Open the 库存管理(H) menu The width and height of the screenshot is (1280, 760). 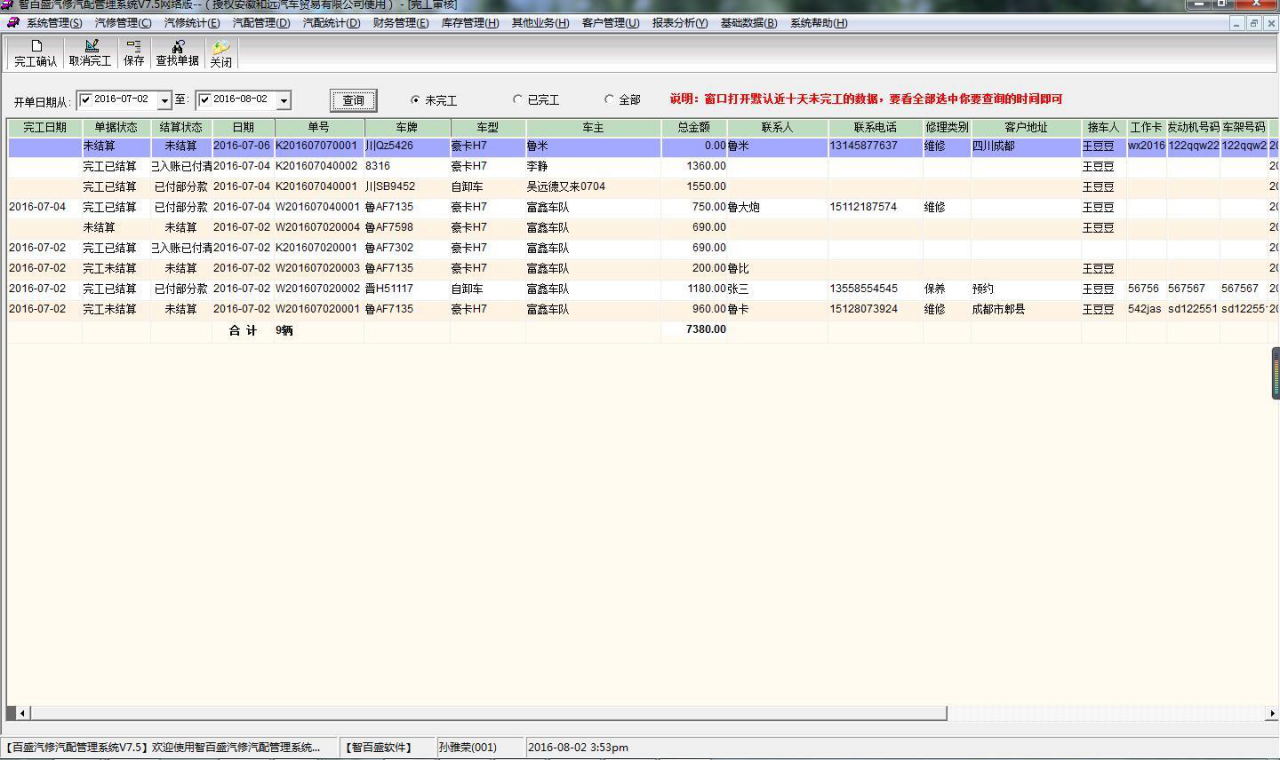[x=470, y=23]
